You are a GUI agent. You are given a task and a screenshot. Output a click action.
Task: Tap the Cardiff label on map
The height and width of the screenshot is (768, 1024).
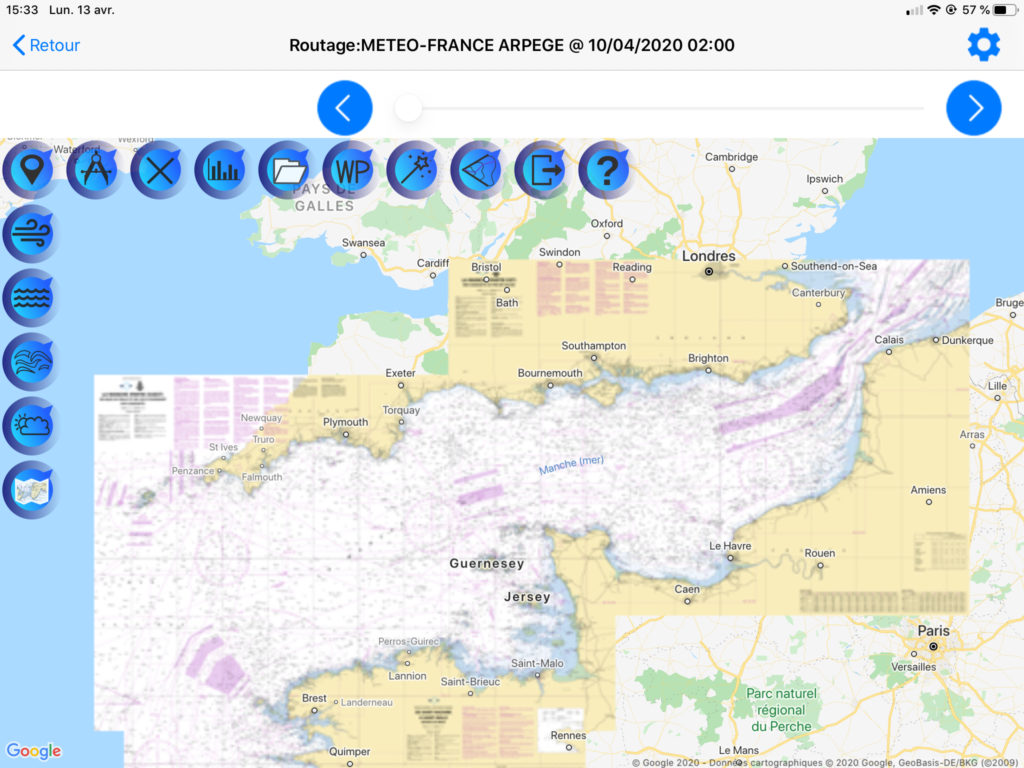tap(433, 263)
